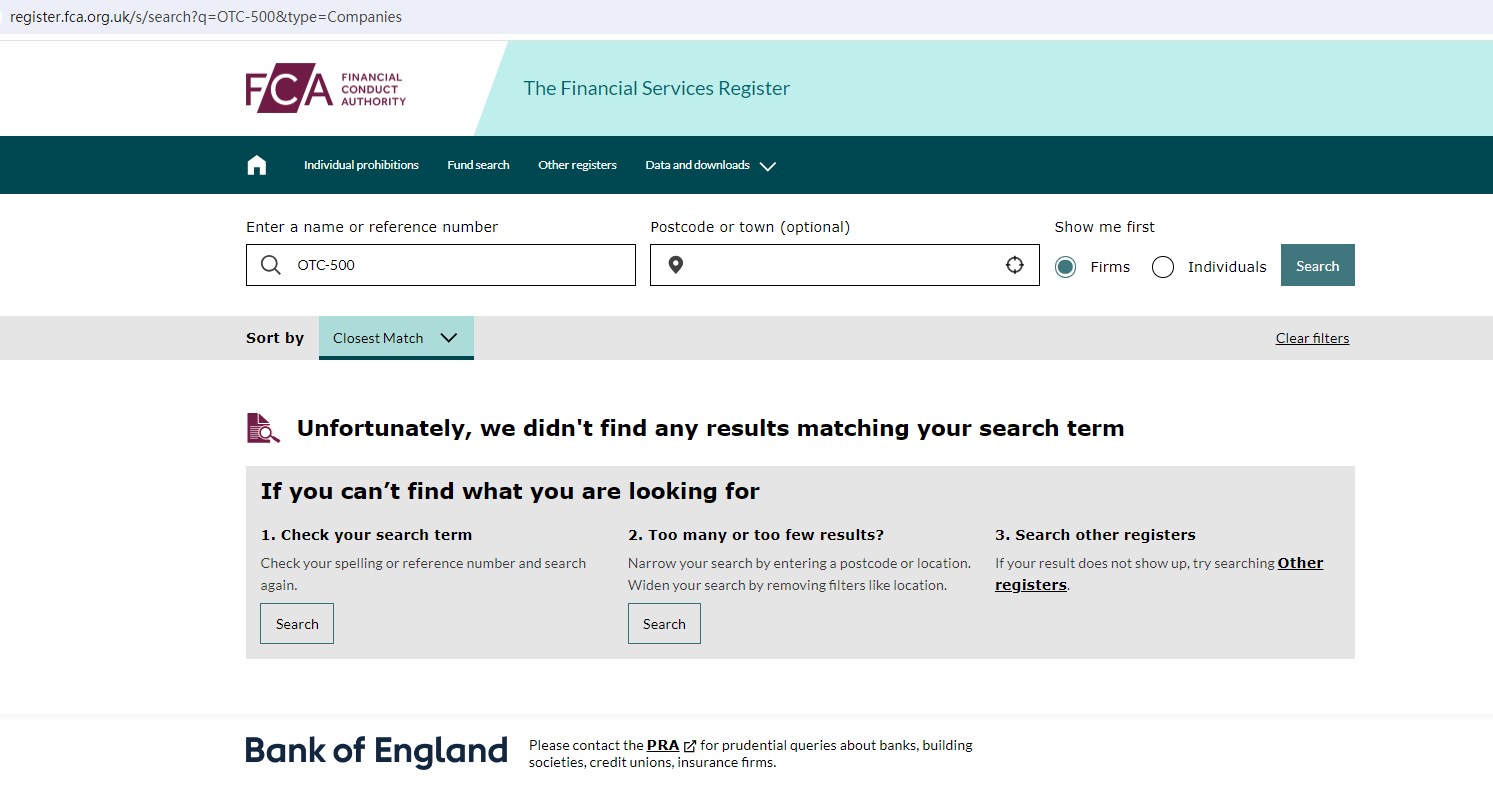This screenshot has height=789, width=1493.
Task: Click Search button under Check your search term
Action: point(297,624)
